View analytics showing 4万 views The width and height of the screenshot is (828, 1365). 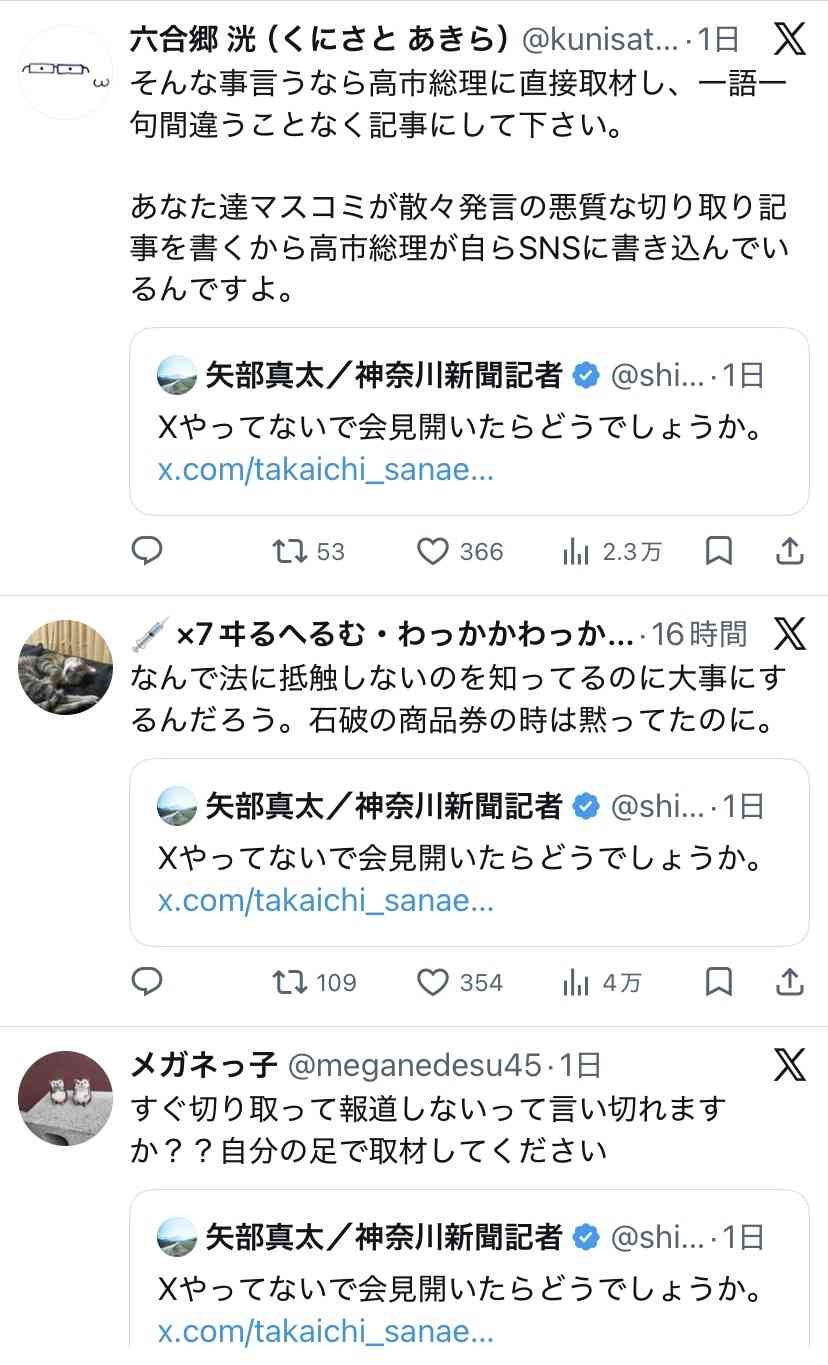pos(576,983)
